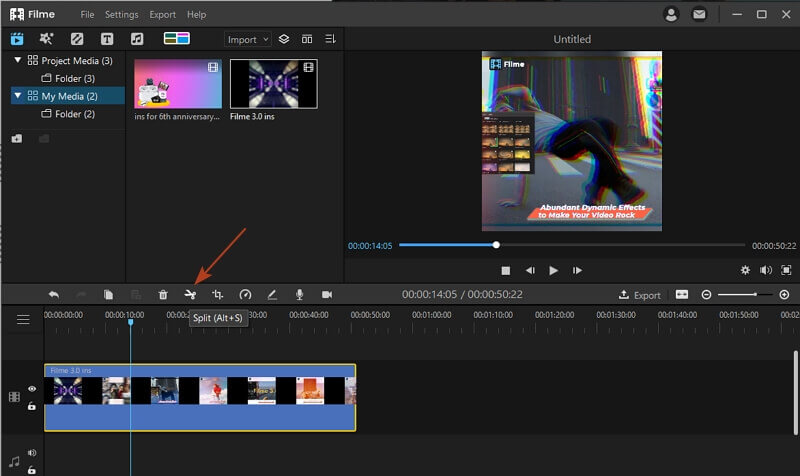Step to next frame
The height and width of the screenshot is (476, 800).
577,270
